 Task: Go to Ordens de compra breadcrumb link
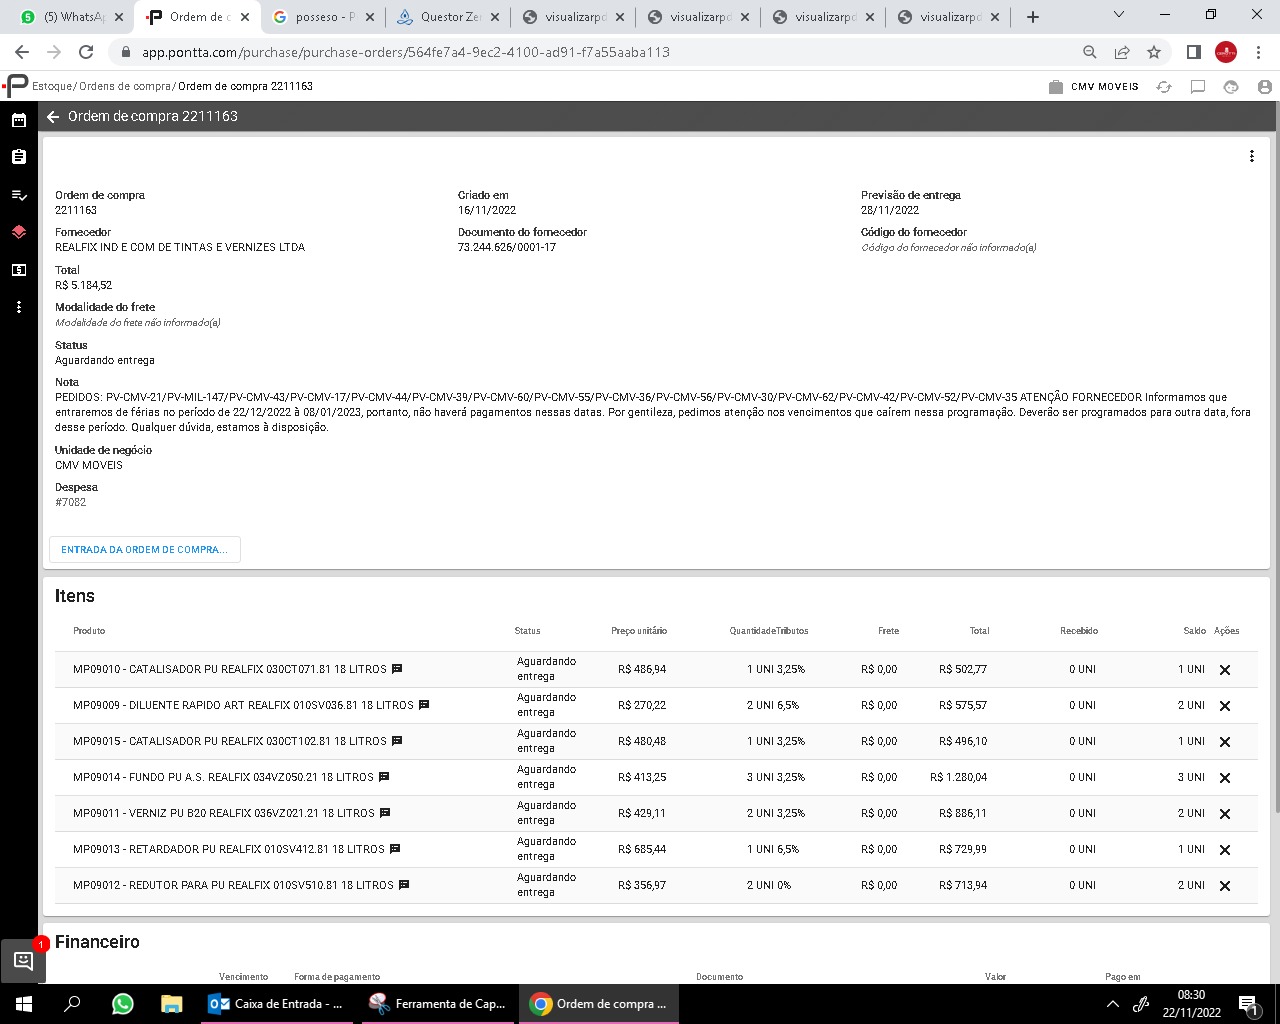tap(125, 86)
